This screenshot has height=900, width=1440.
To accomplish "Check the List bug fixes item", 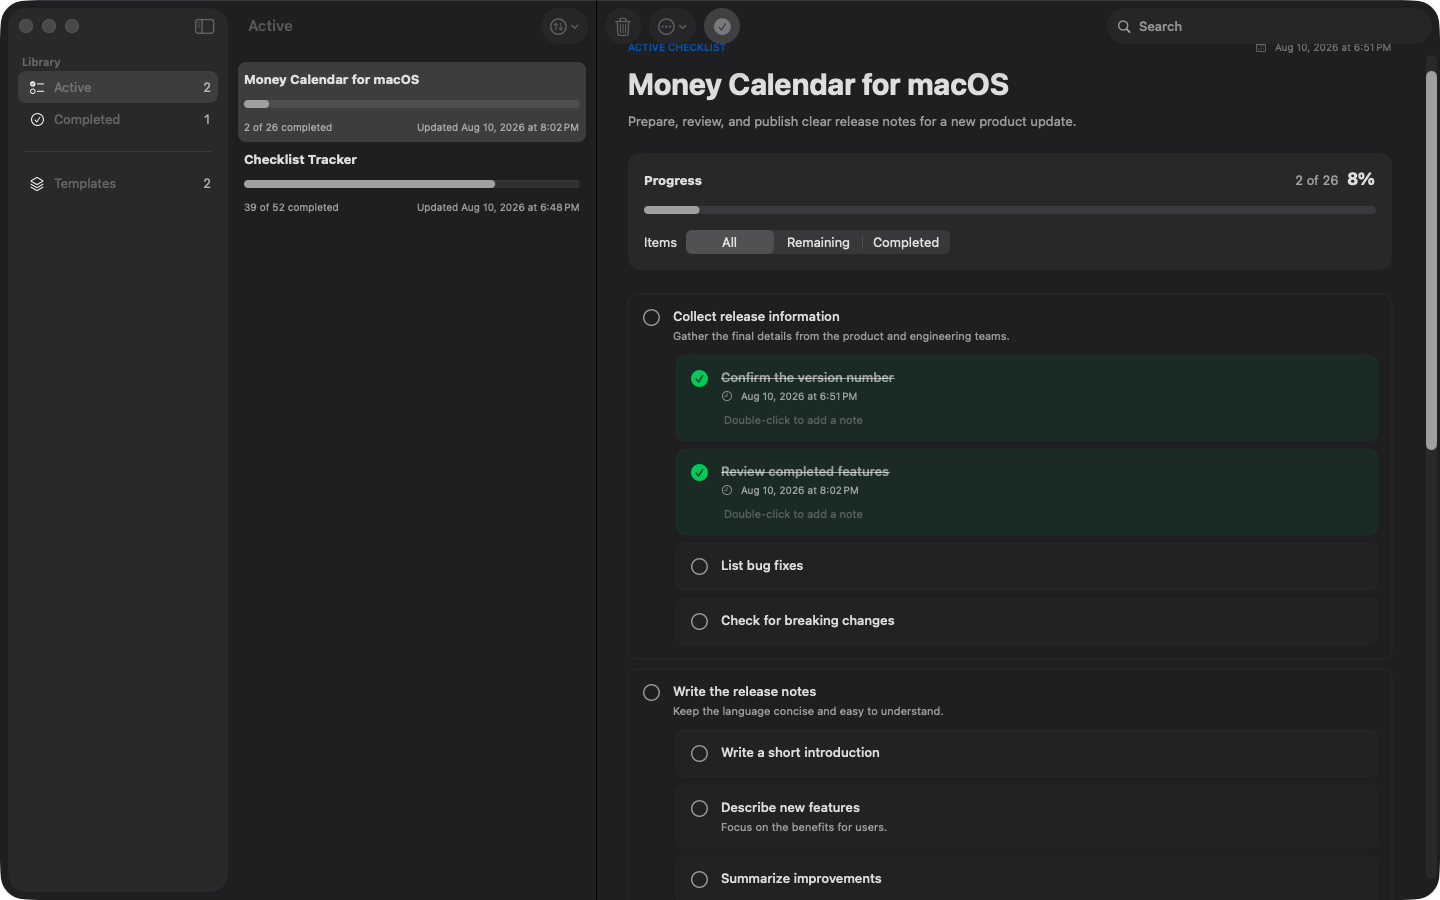I will click(700, 567).
